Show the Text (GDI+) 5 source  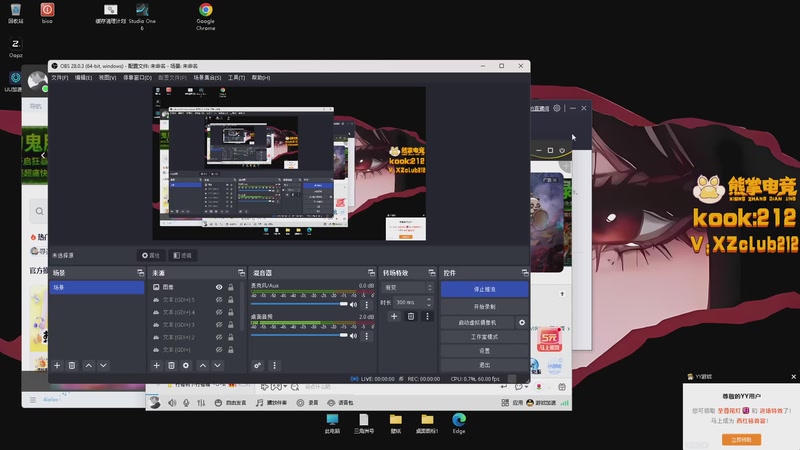click(x=219, y=300)
